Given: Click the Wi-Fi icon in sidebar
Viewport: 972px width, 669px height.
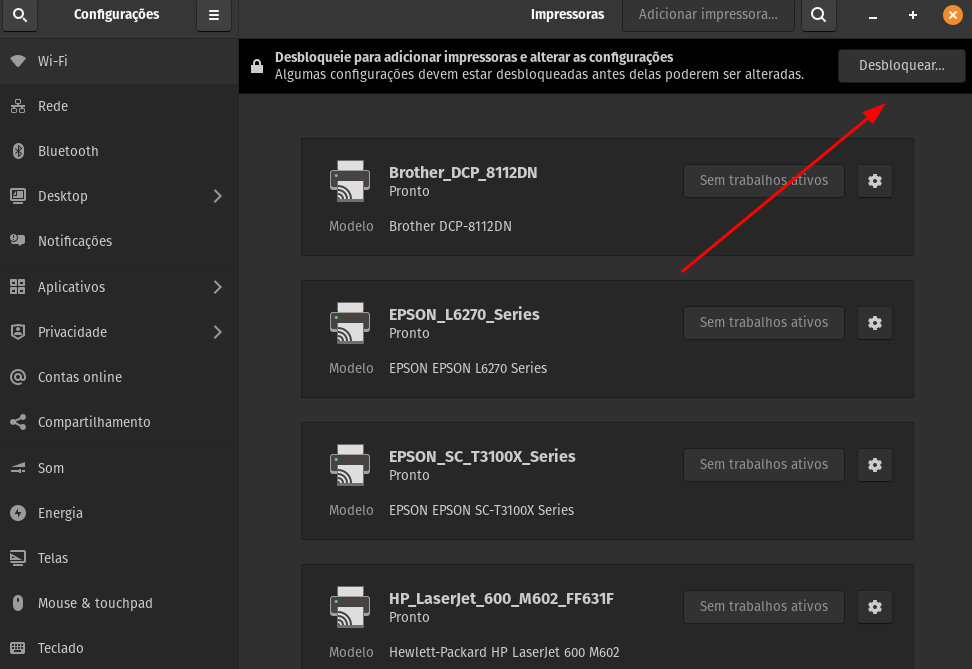Looking at the screenshot, I should [x=18, y=61].
